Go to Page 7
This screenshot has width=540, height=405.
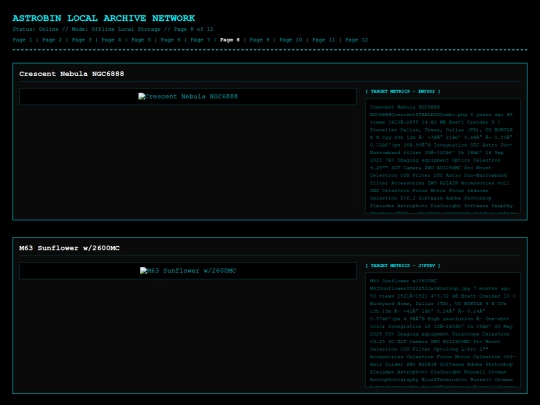pos(200,40)
